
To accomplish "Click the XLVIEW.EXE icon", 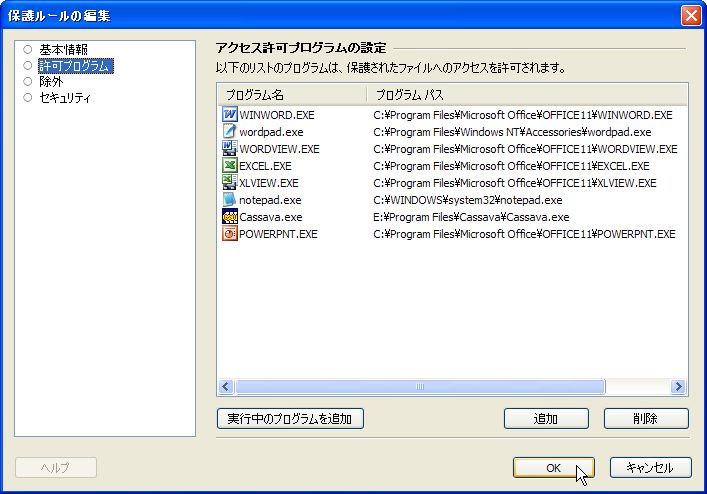I will 230,183.
